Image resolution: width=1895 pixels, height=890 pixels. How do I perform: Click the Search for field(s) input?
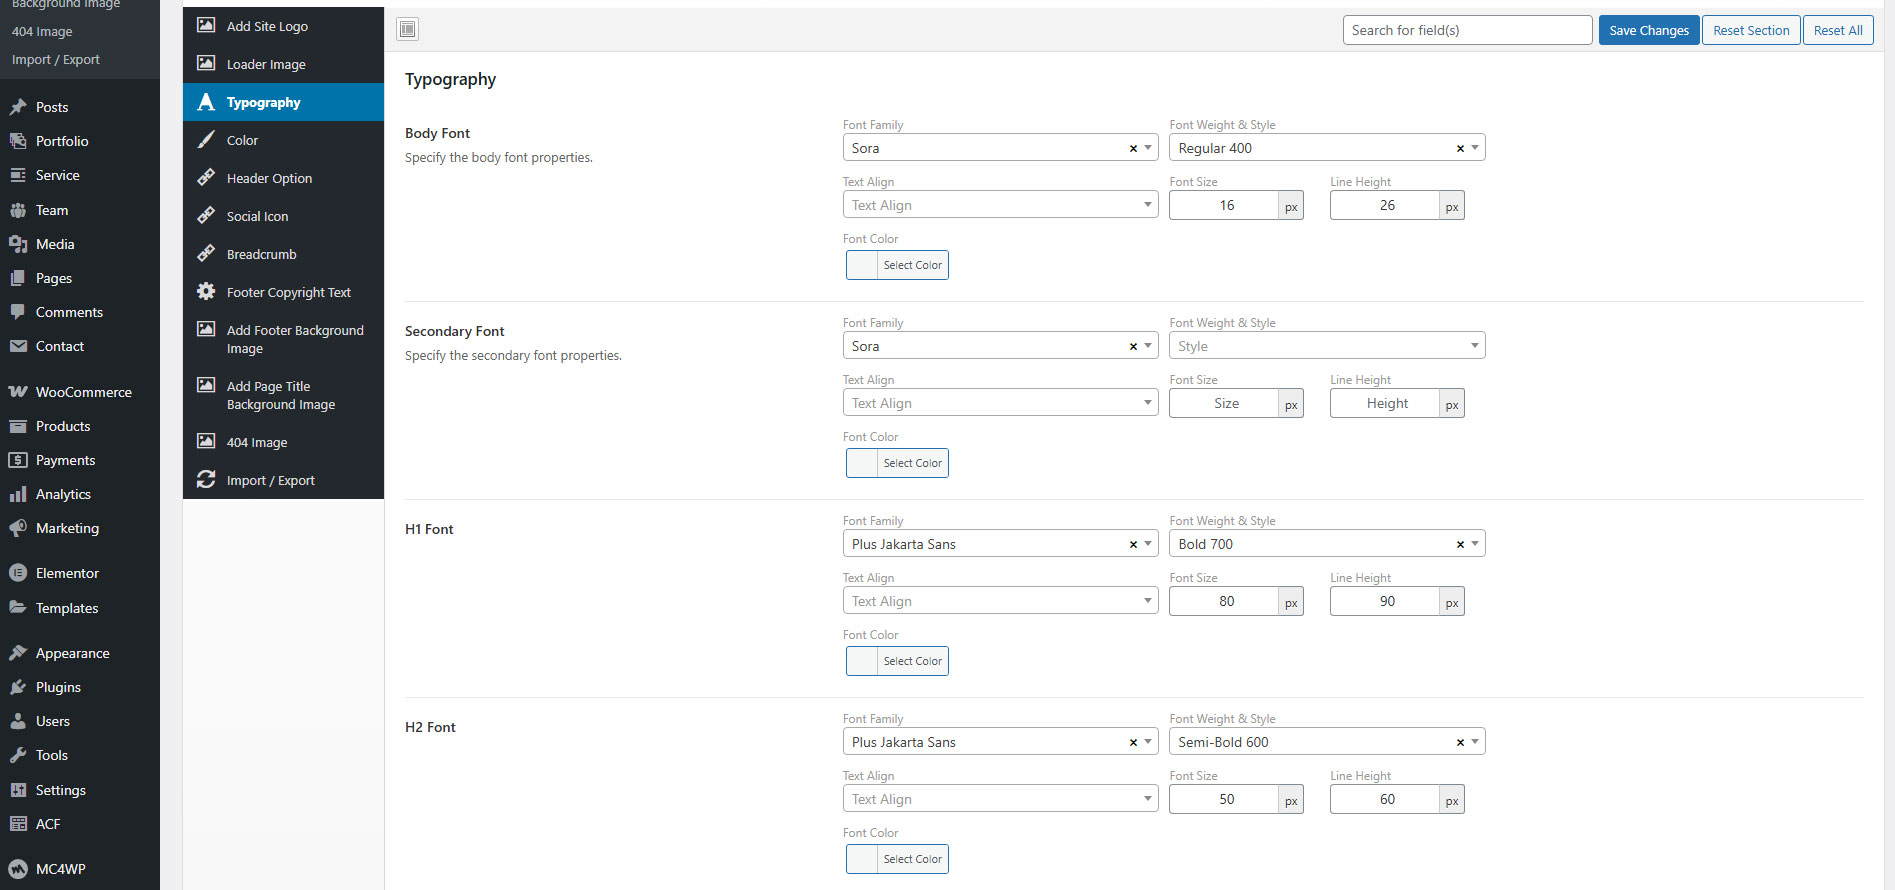(x=1466, y=30)
